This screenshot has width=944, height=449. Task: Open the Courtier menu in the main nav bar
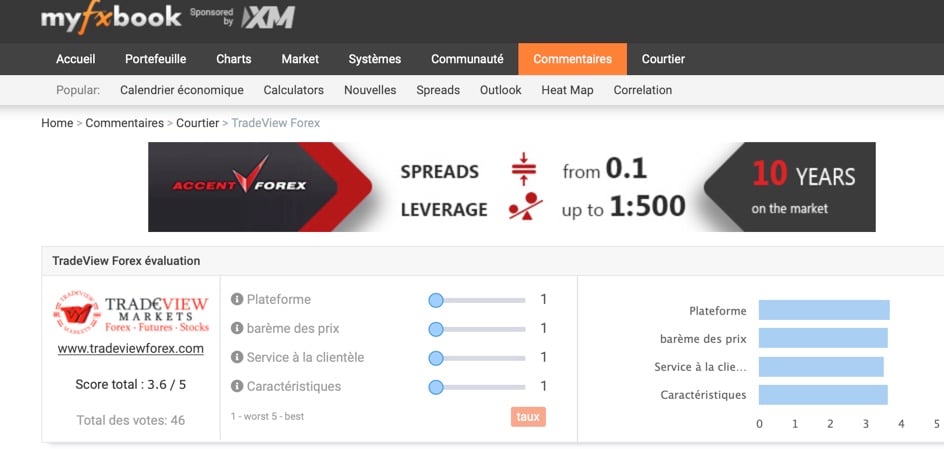pos(663,59)
